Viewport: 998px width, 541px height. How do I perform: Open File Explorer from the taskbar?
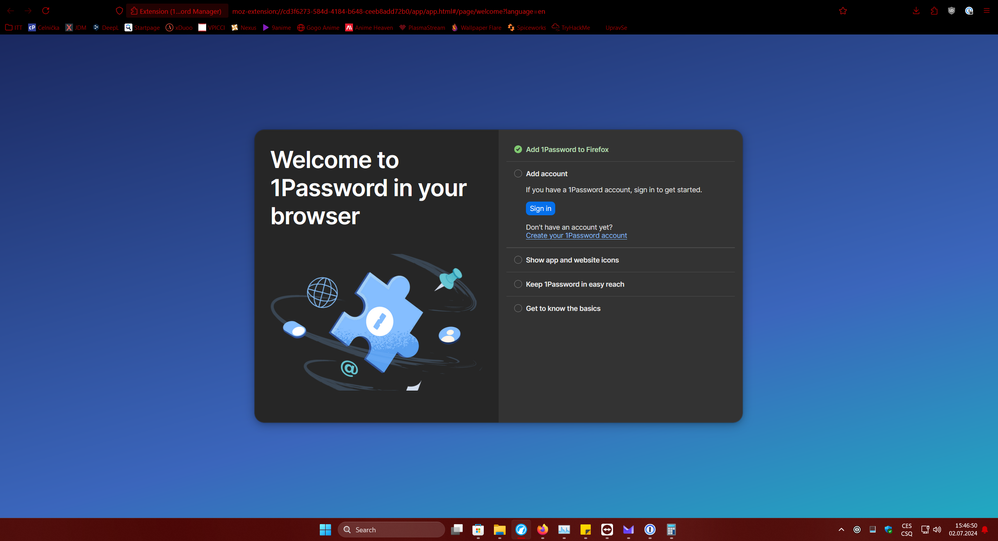tap(500, 530)
